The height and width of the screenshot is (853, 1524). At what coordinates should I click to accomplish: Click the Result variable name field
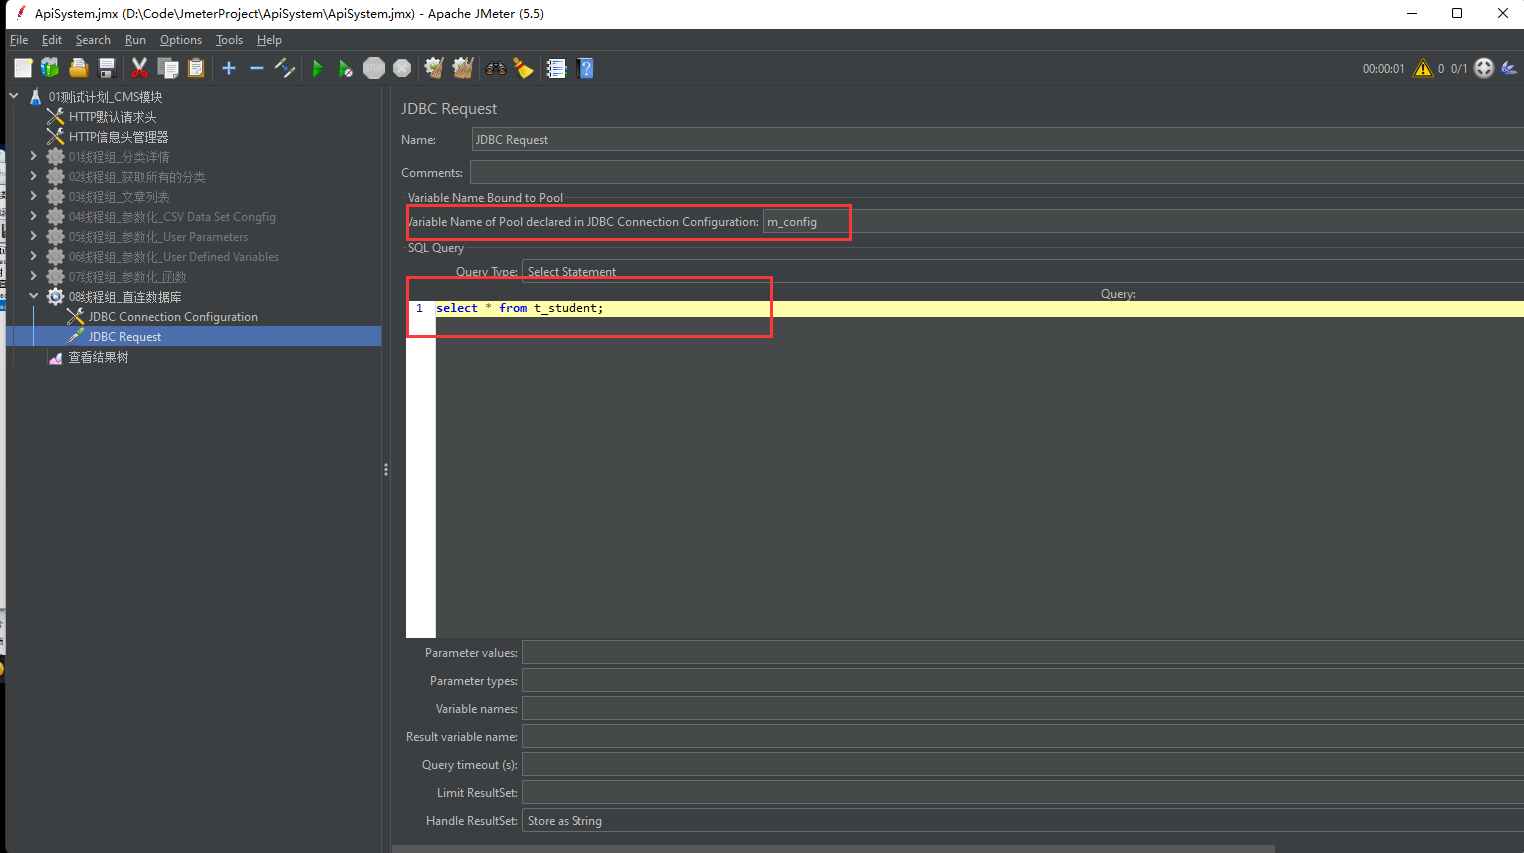pos(1022,737)
